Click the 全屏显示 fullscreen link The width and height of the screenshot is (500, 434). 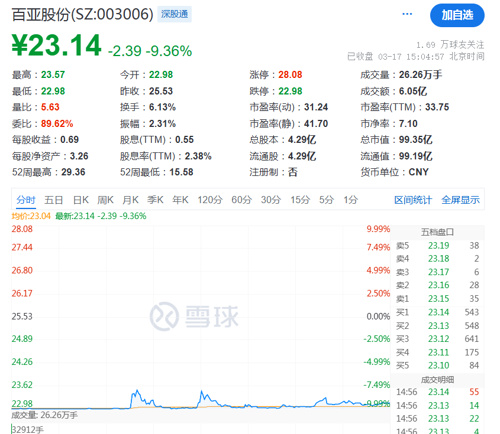tap(460, 200)
